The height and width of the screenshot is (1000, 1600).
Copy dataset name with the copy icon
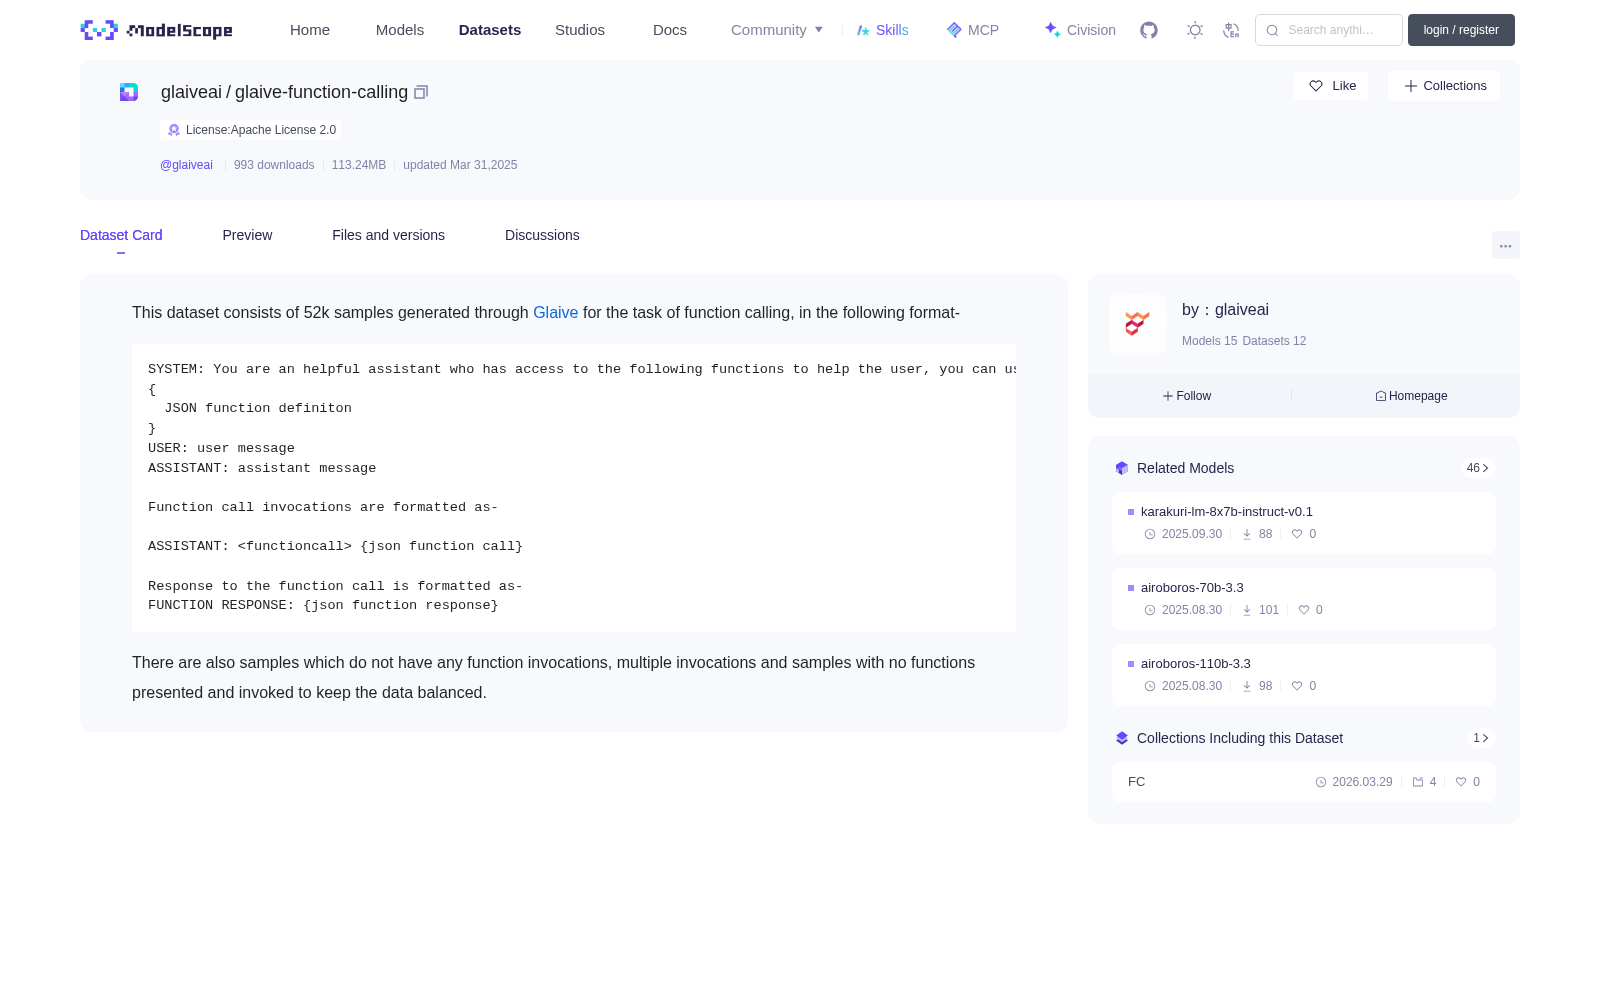[x=421, y=92]
